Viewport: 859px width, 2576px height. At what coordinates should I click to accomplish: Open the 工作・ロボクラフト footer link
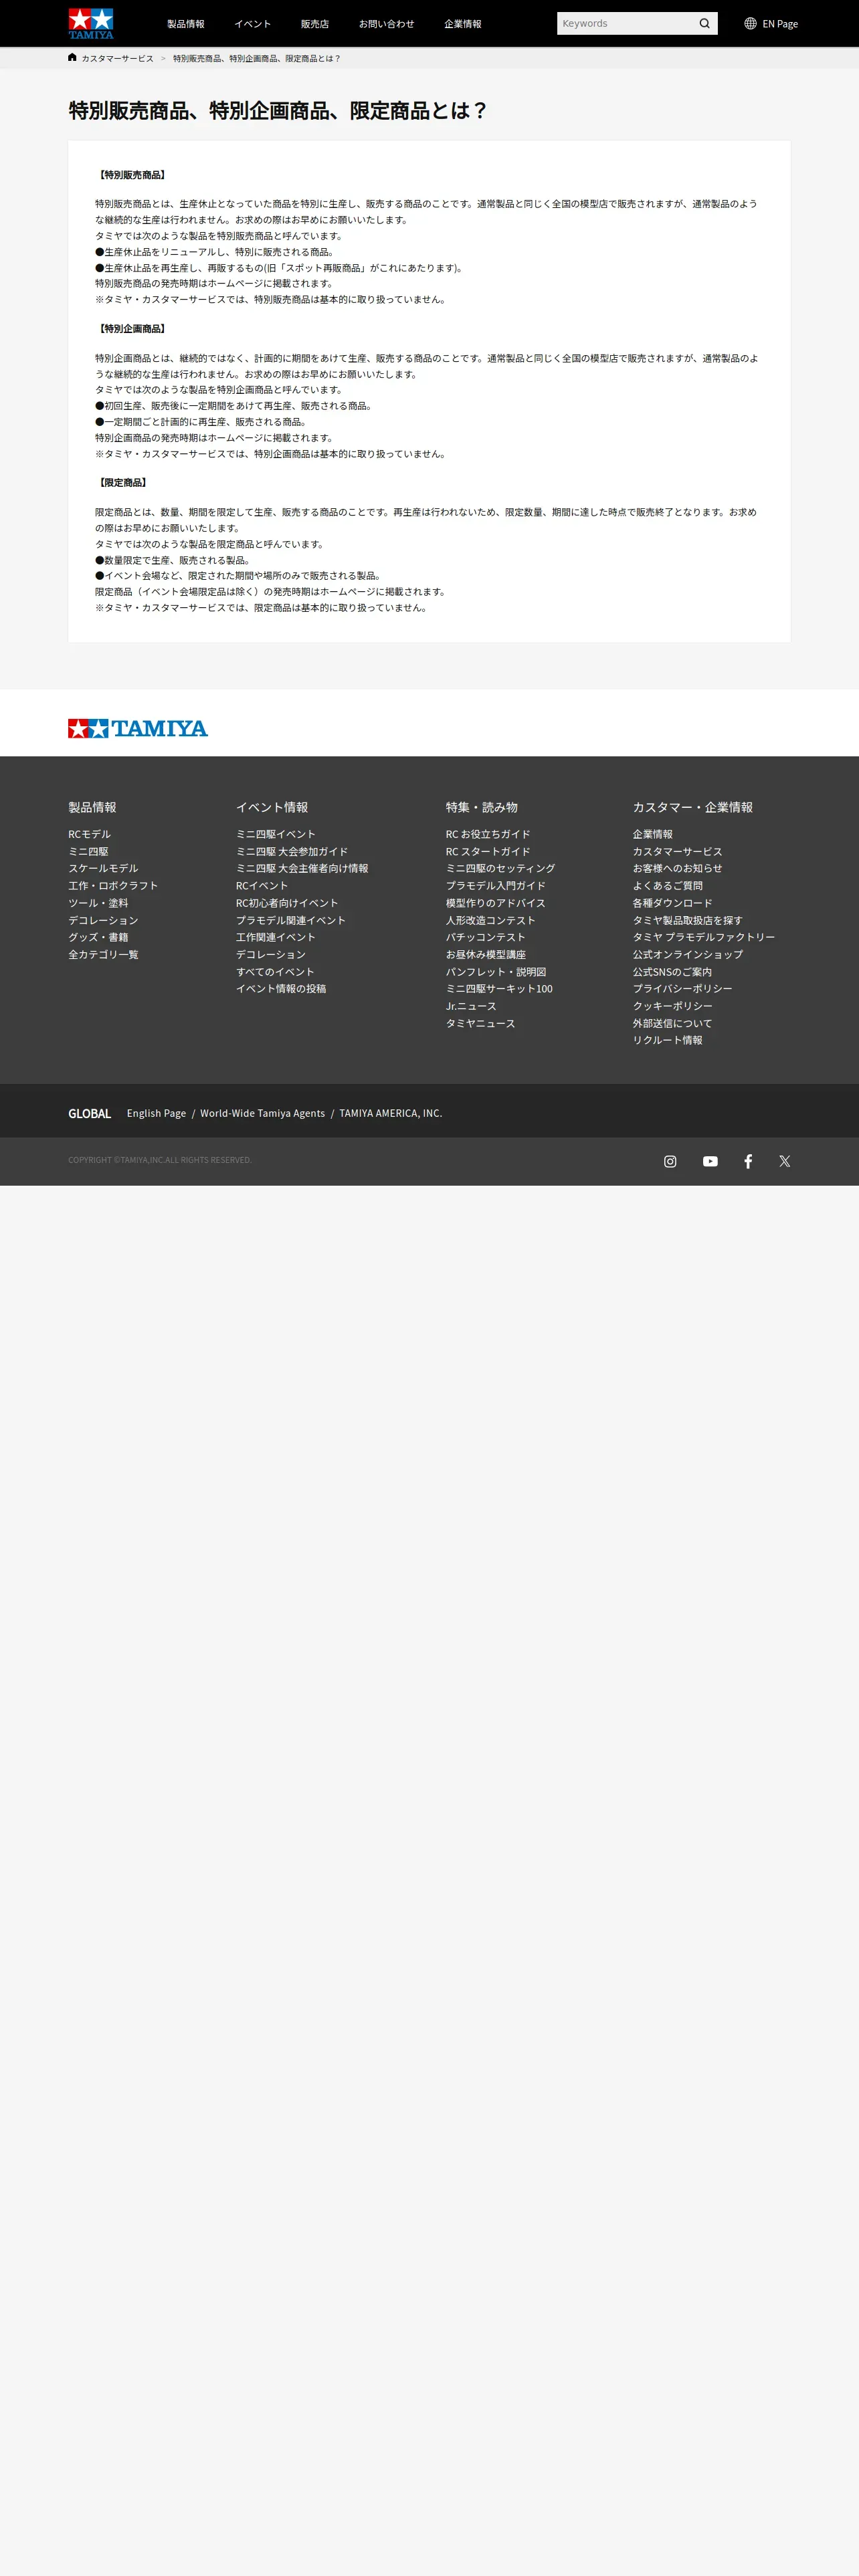coord(113,885)
